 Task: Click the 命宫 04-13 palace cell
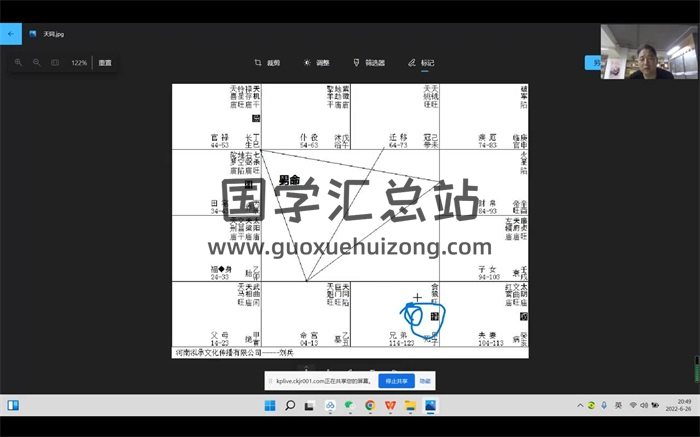(306, 314)
